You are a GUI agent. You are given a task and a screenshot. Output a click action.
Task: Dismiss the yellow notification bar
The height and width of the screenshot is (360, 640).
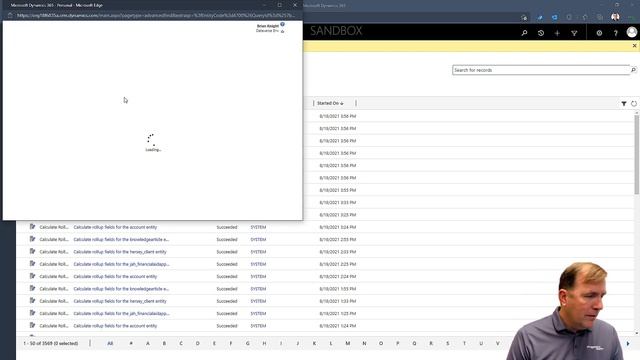click(x=634, y=46)
